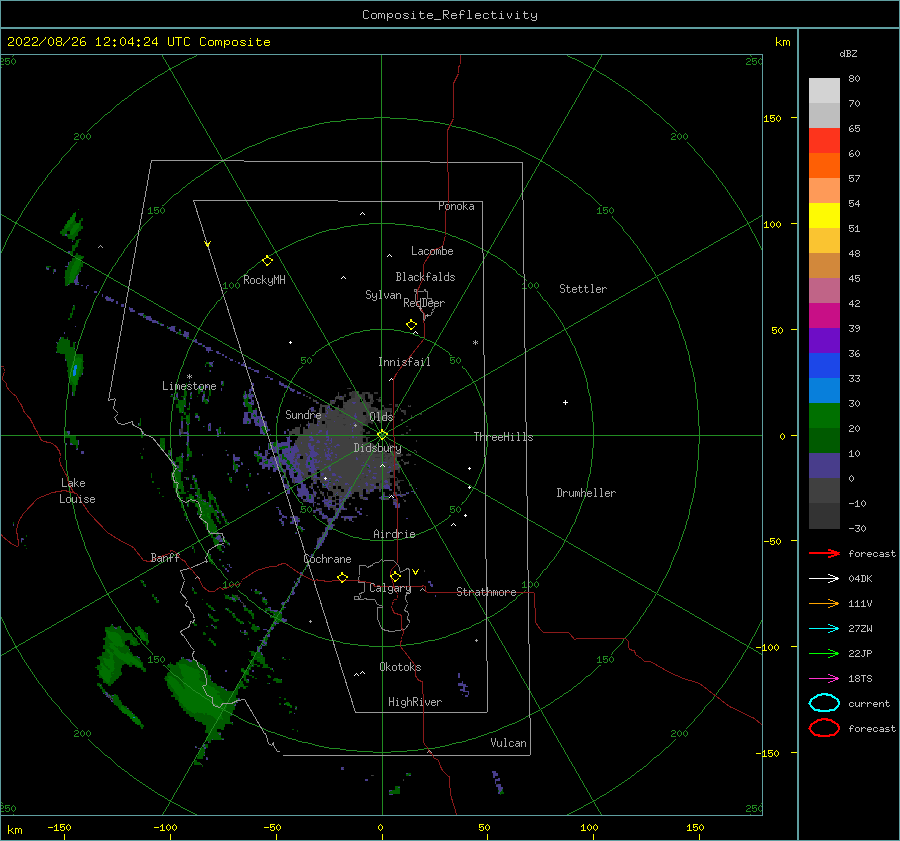Click the Innisfail label
Image resolution: width=900 pixels, height=841 pixels.
[404, 362]
